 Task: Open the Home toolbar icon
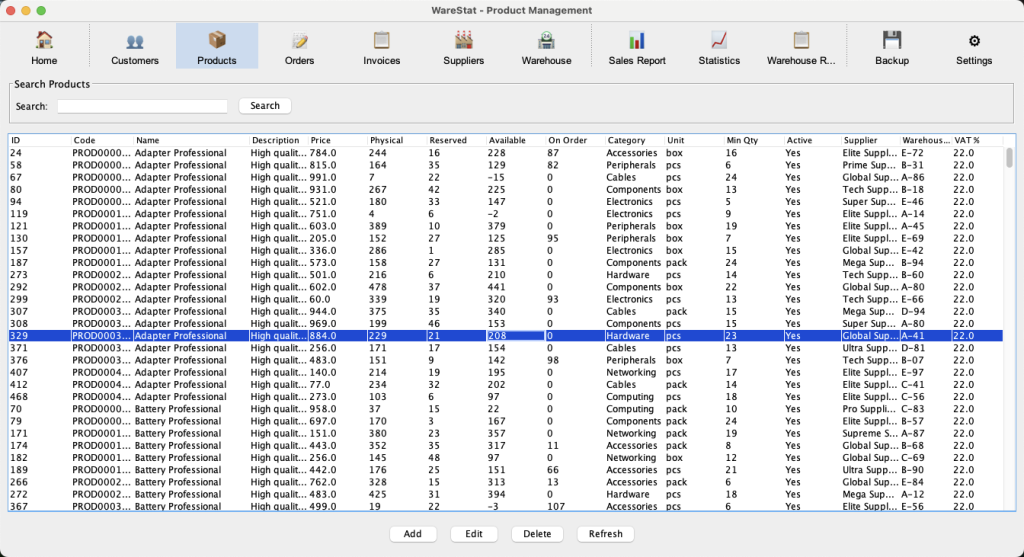44,47
